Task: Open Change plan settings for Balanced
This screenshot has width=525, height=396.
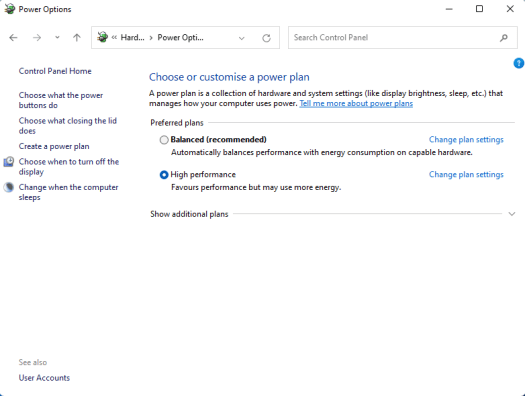Action: (x=466, y=140)
